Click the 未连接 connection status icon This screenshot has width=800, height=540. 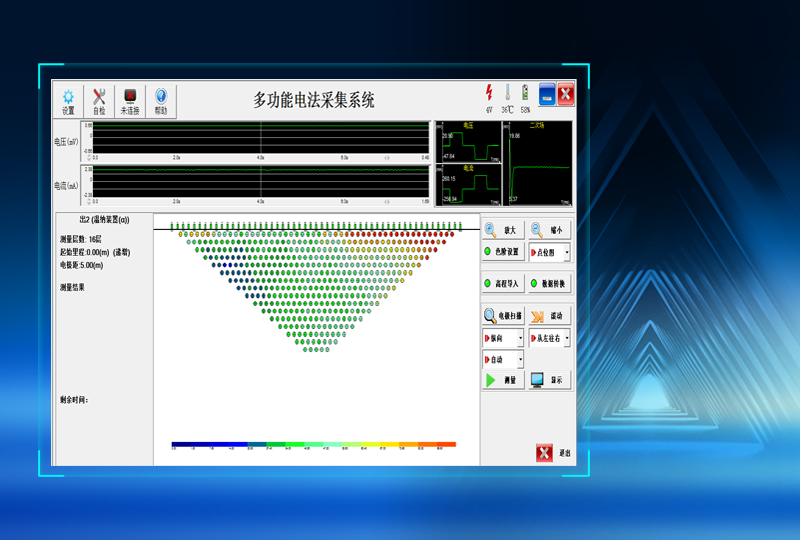click(130, 101)
